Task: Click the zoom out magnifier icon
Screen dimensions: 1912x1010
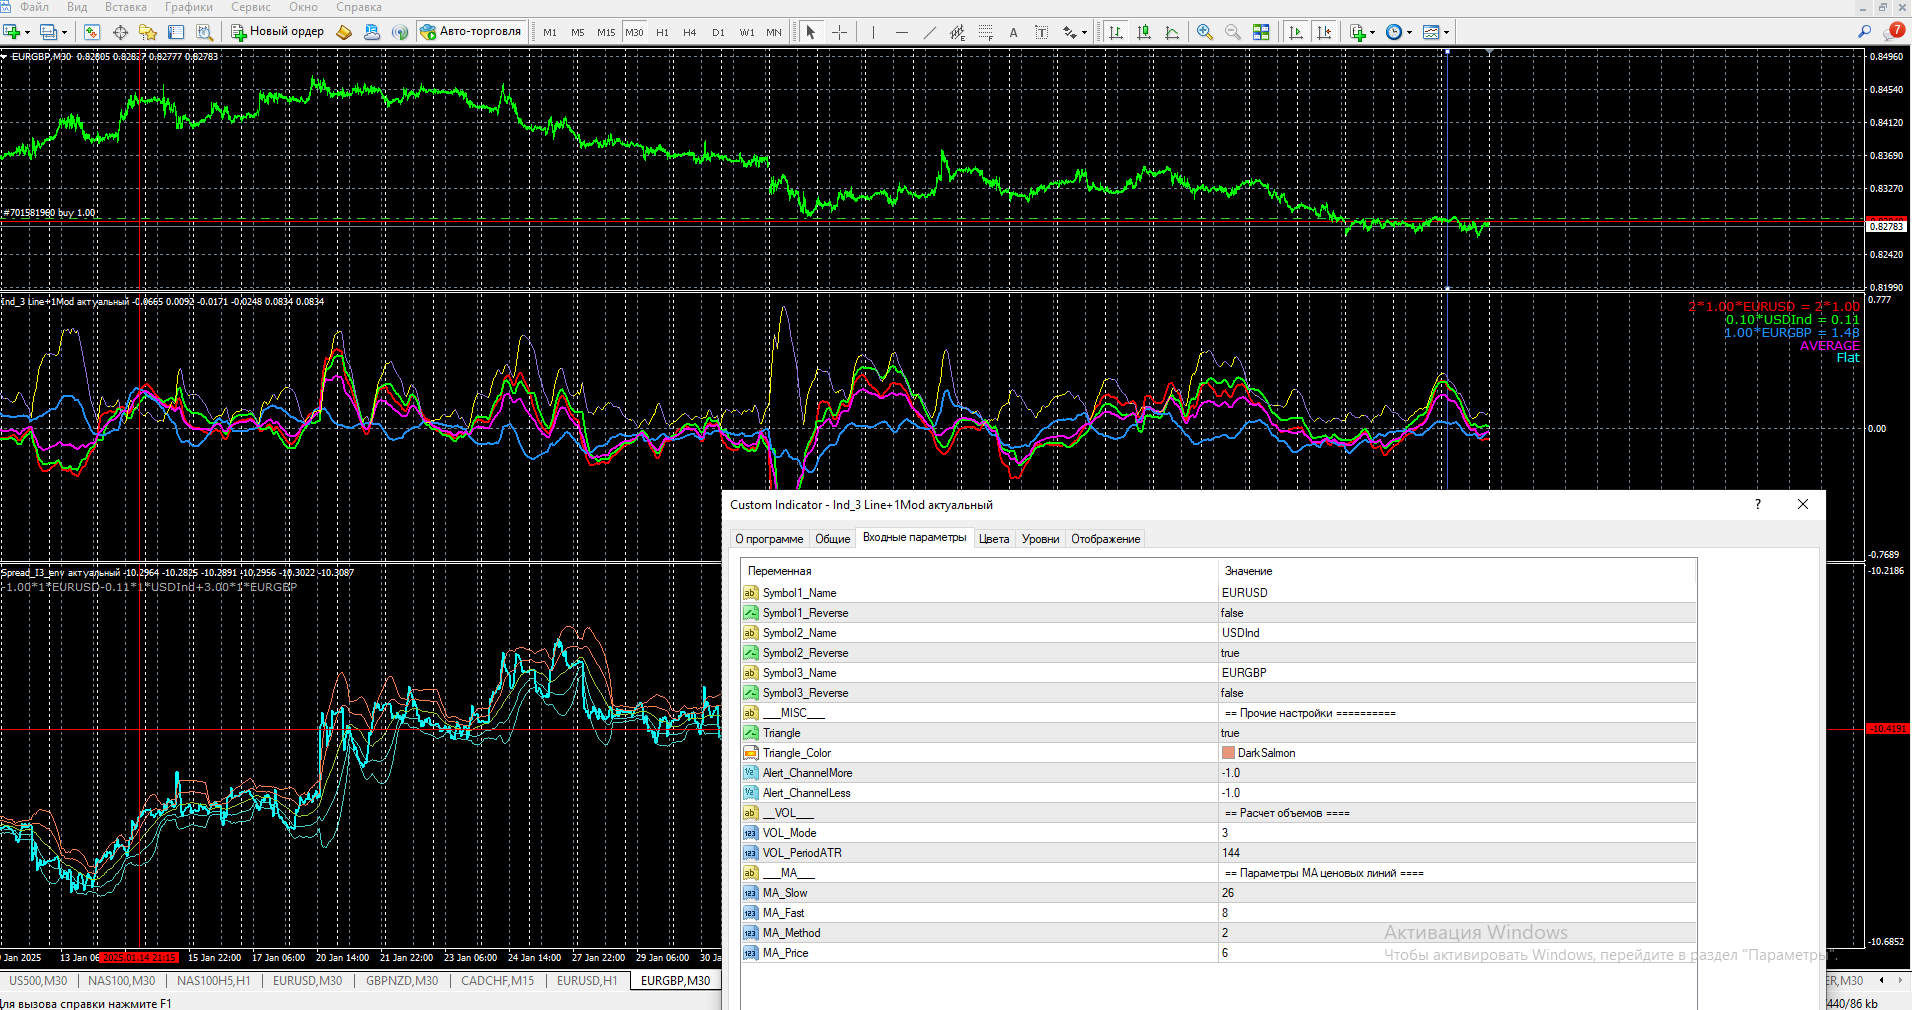Action: tap(1233, 32)
